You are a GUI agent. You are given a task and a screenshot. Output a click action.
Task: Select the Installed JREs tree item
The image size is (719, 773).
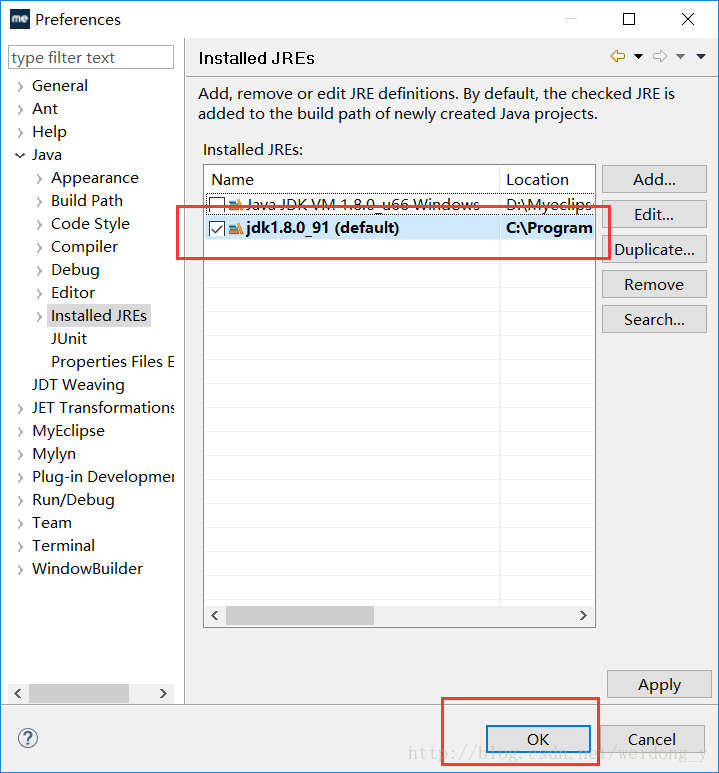tap(99, 316)
